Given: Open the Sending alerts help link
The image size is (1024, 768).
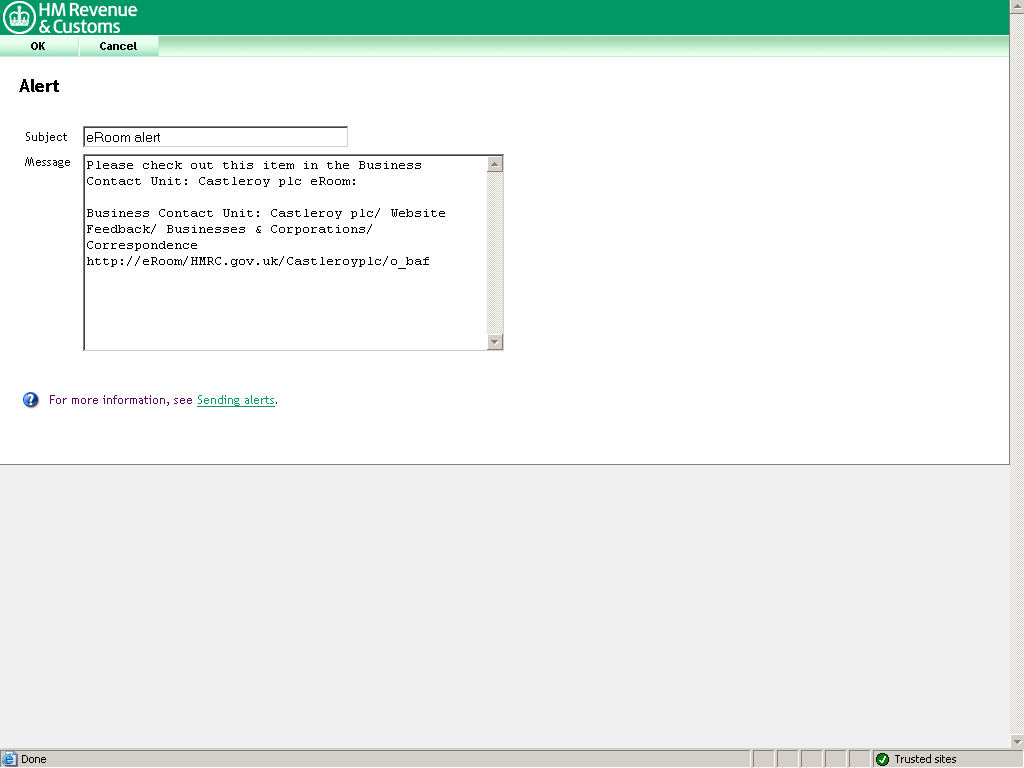Looking at the screenshot, I should (235, 400).
